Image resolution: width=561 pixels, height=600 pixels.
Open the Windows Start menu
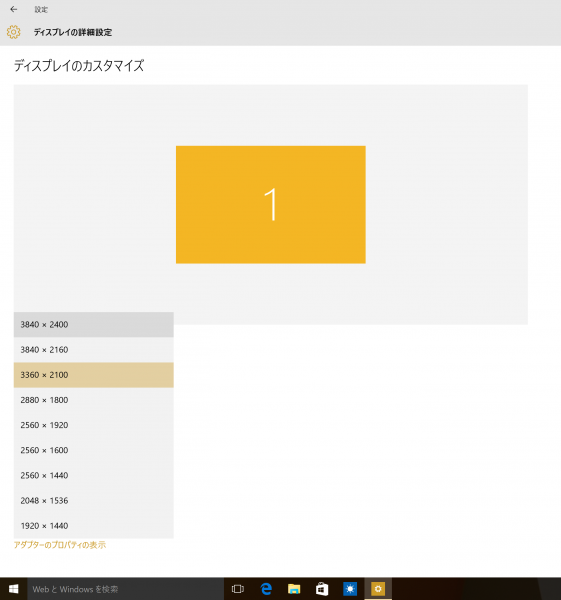13,589
